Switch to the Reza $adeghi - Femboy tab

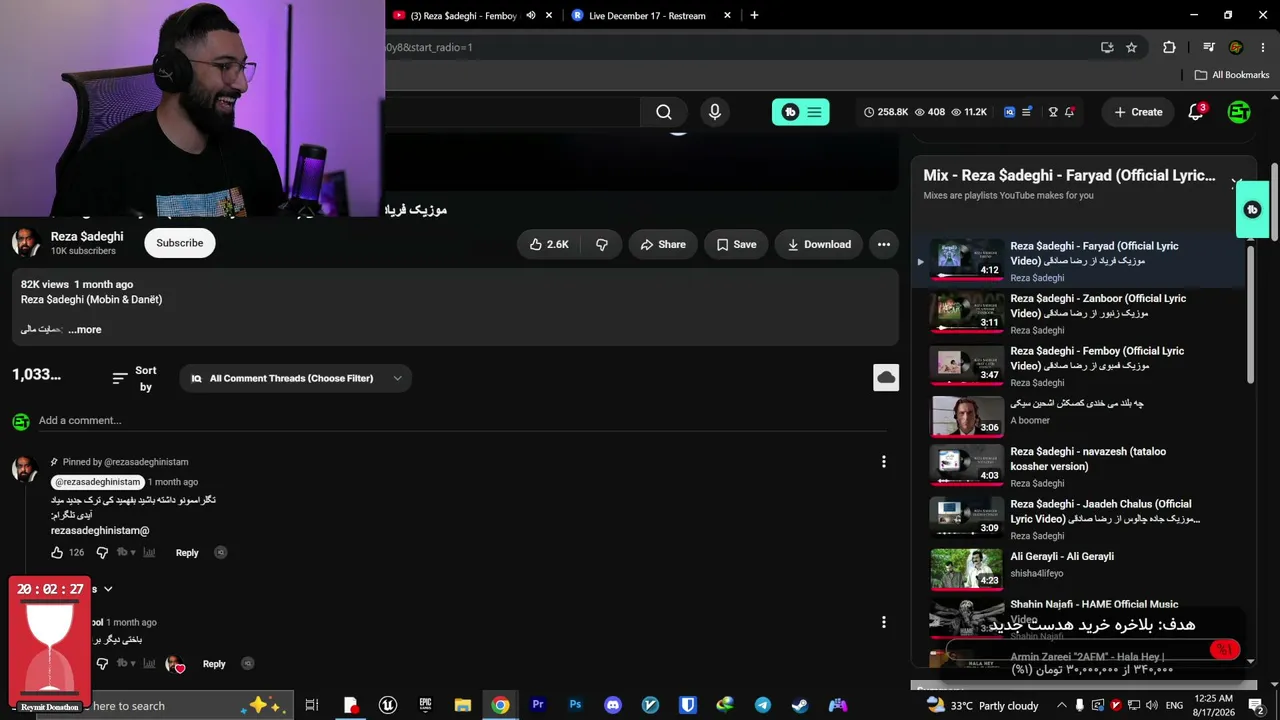pyautogui.click(x=462, y=15)
